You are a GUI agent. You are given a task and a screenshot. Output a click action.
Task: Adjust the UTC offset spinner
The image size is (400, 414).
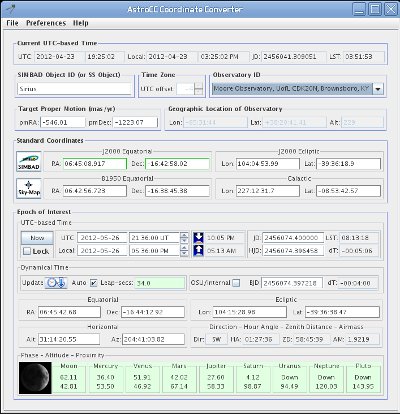[x=199, y=89]
